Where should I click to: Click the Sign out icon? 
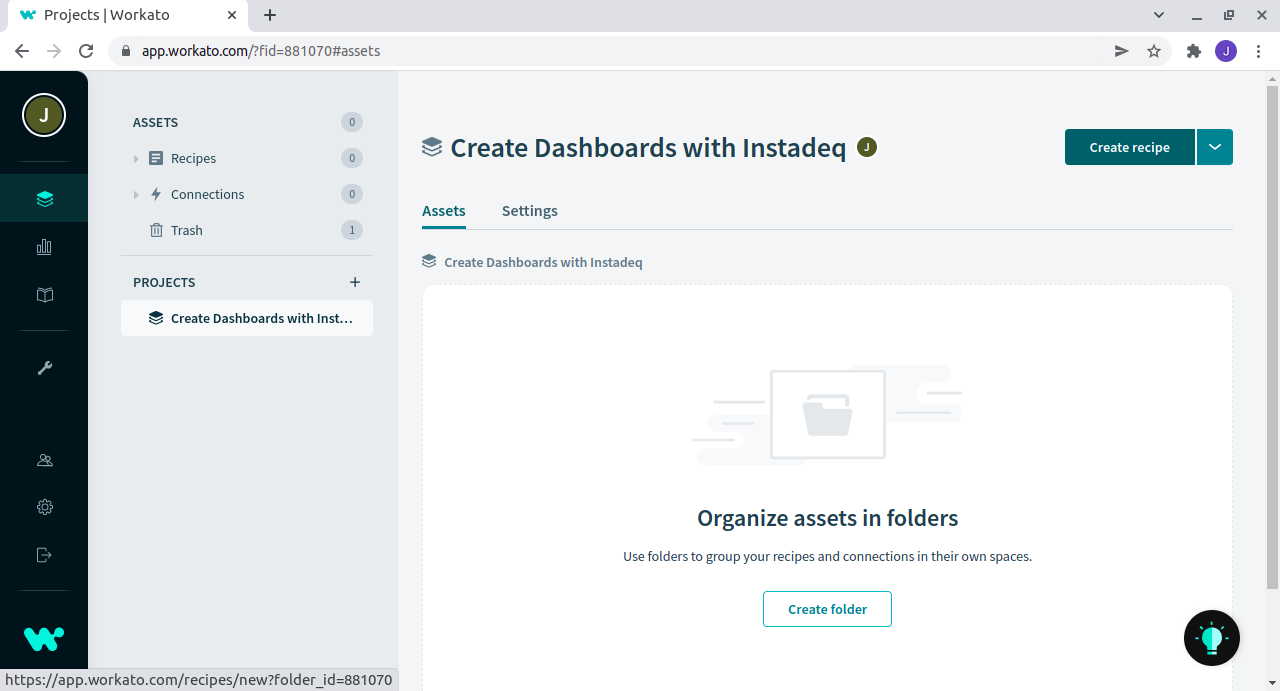[44, 555]
